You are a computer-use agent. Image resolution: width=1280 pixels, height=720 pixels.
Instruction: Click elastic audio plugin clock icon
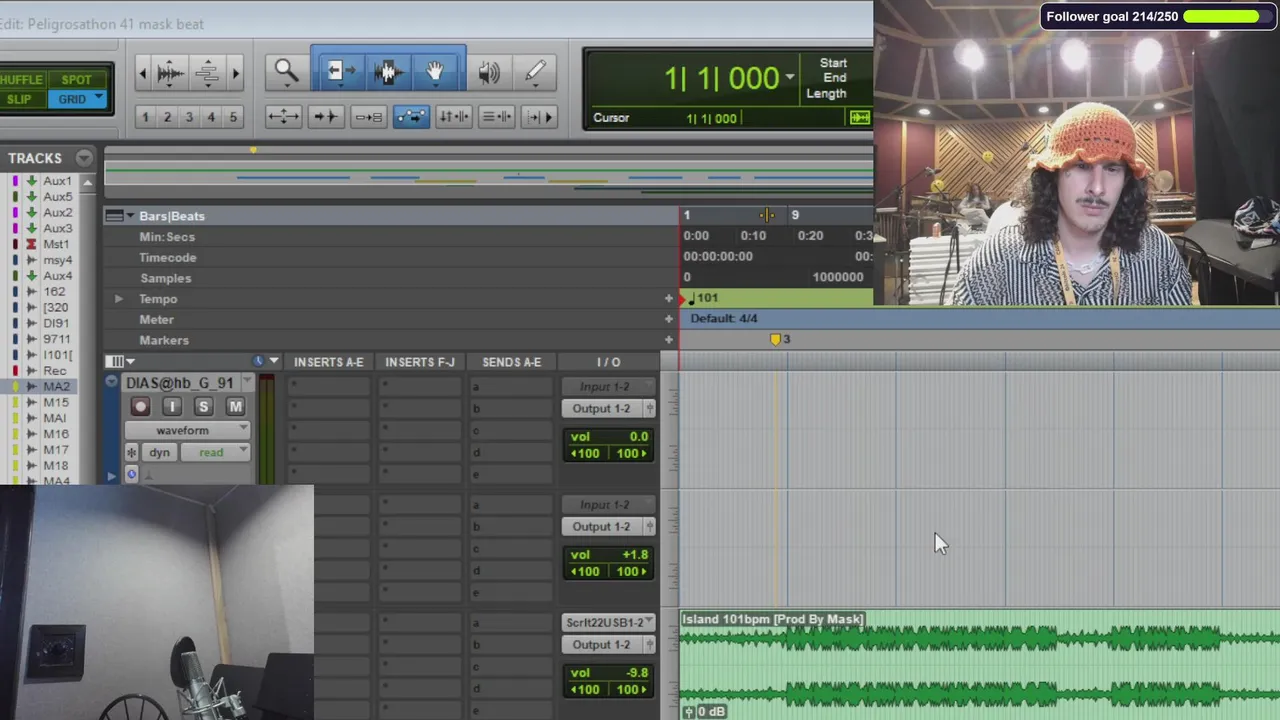(x=131, y=476)
